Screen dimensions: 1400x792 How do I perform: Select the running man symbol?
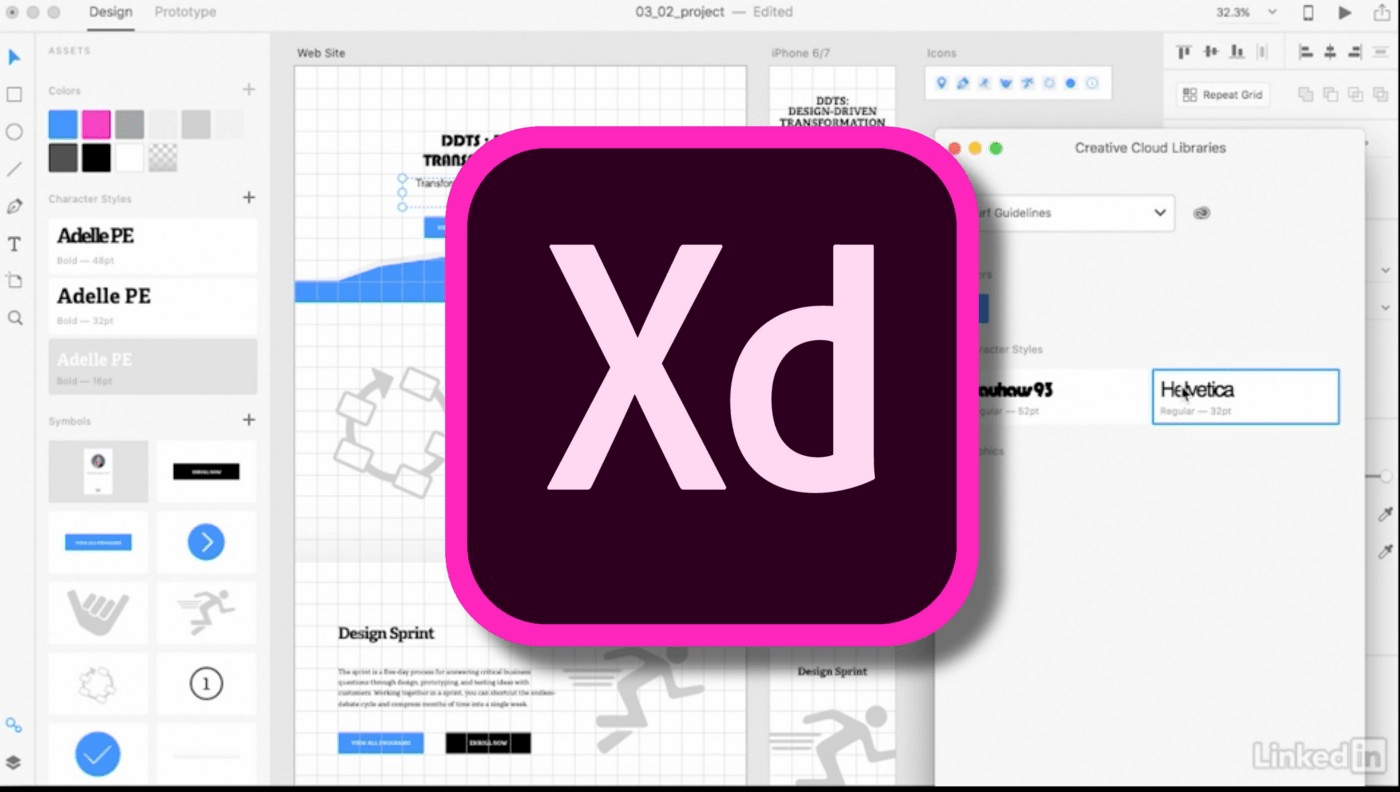coord(206,613)
